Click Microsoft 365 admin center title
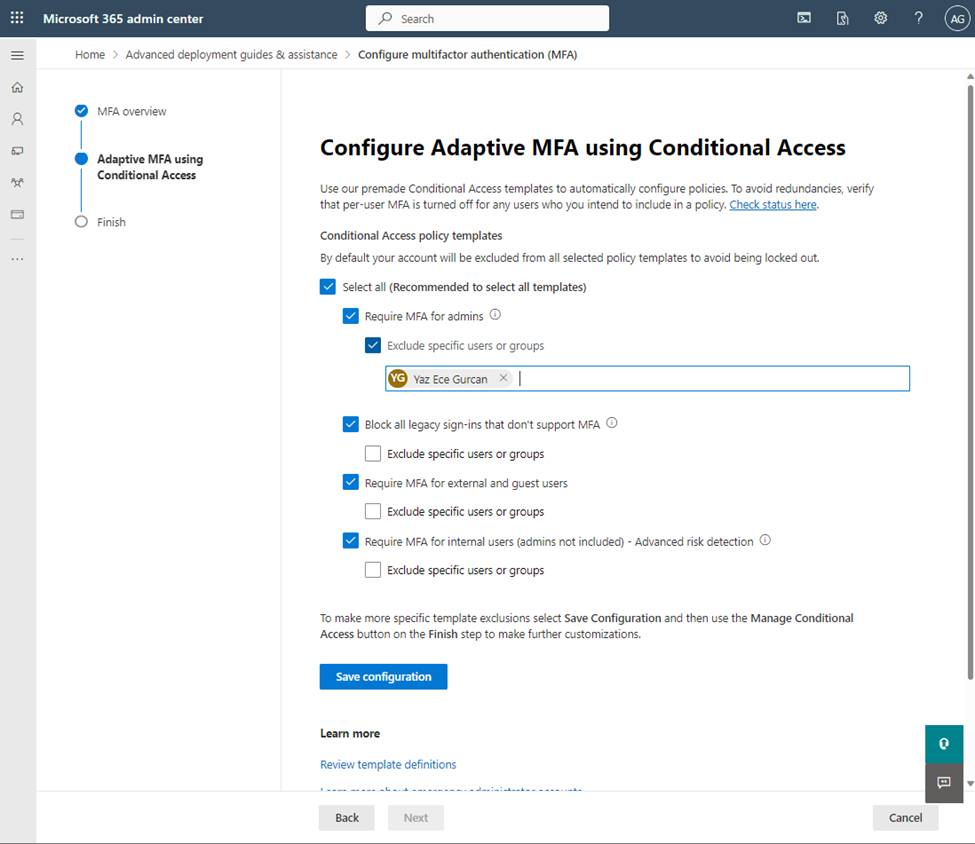975x844 pixels. [123, 19]
